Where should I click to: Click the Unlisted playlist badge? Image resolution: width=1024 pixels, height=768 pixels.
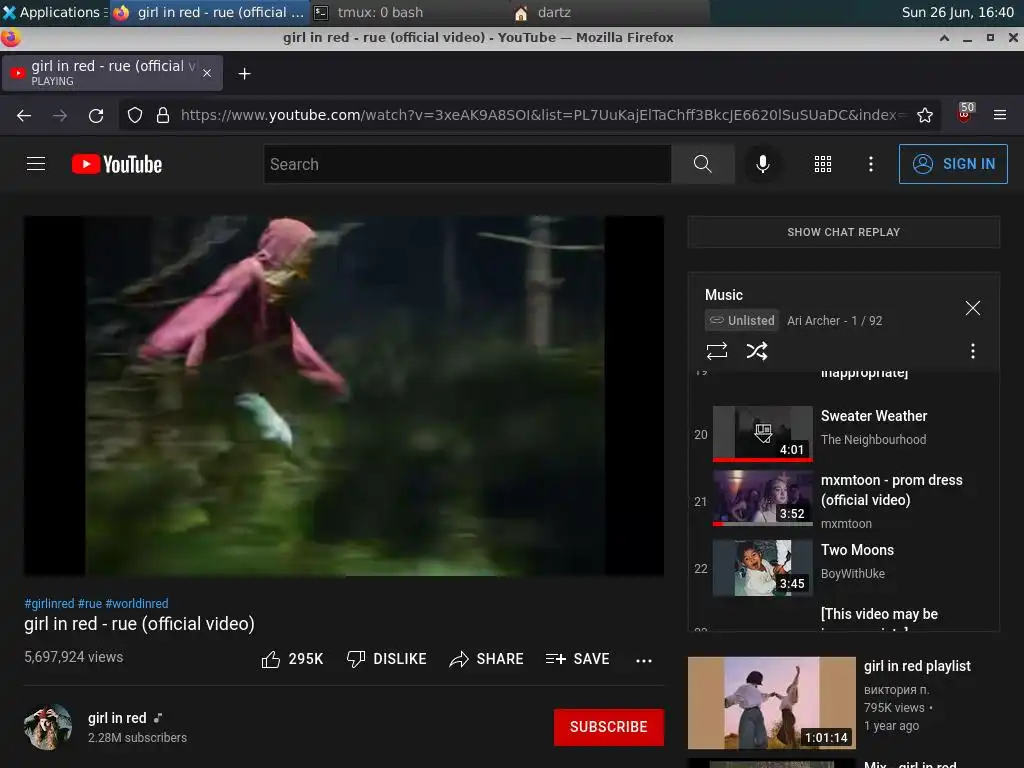tap(742, 321)
